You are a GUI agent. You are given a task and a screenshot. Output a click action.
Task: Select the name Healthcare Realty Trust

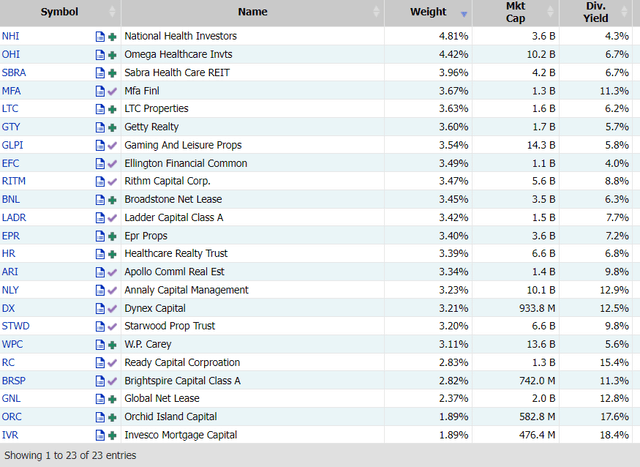point(176,254)
